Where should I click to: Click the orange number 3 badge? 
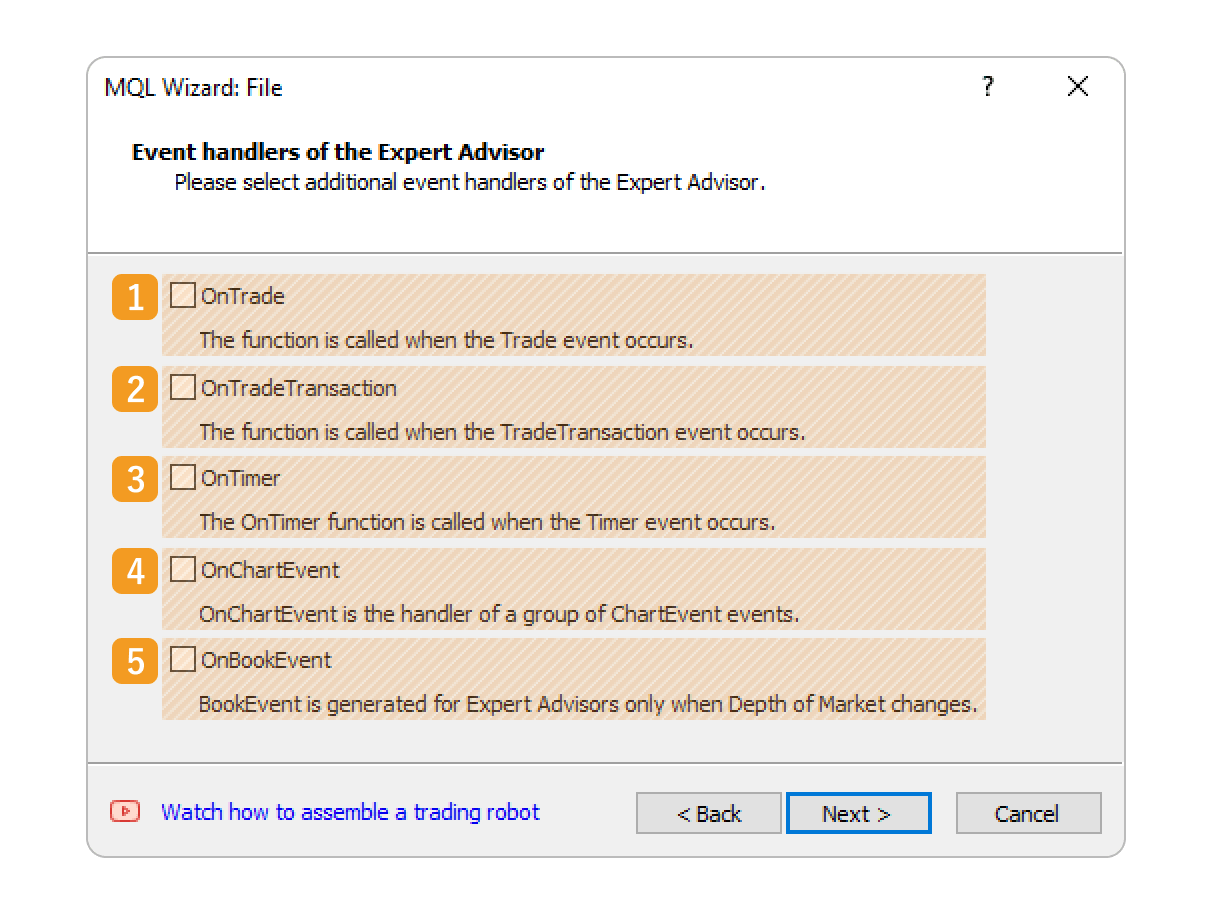pyautogui.click(x=135, y=479)
